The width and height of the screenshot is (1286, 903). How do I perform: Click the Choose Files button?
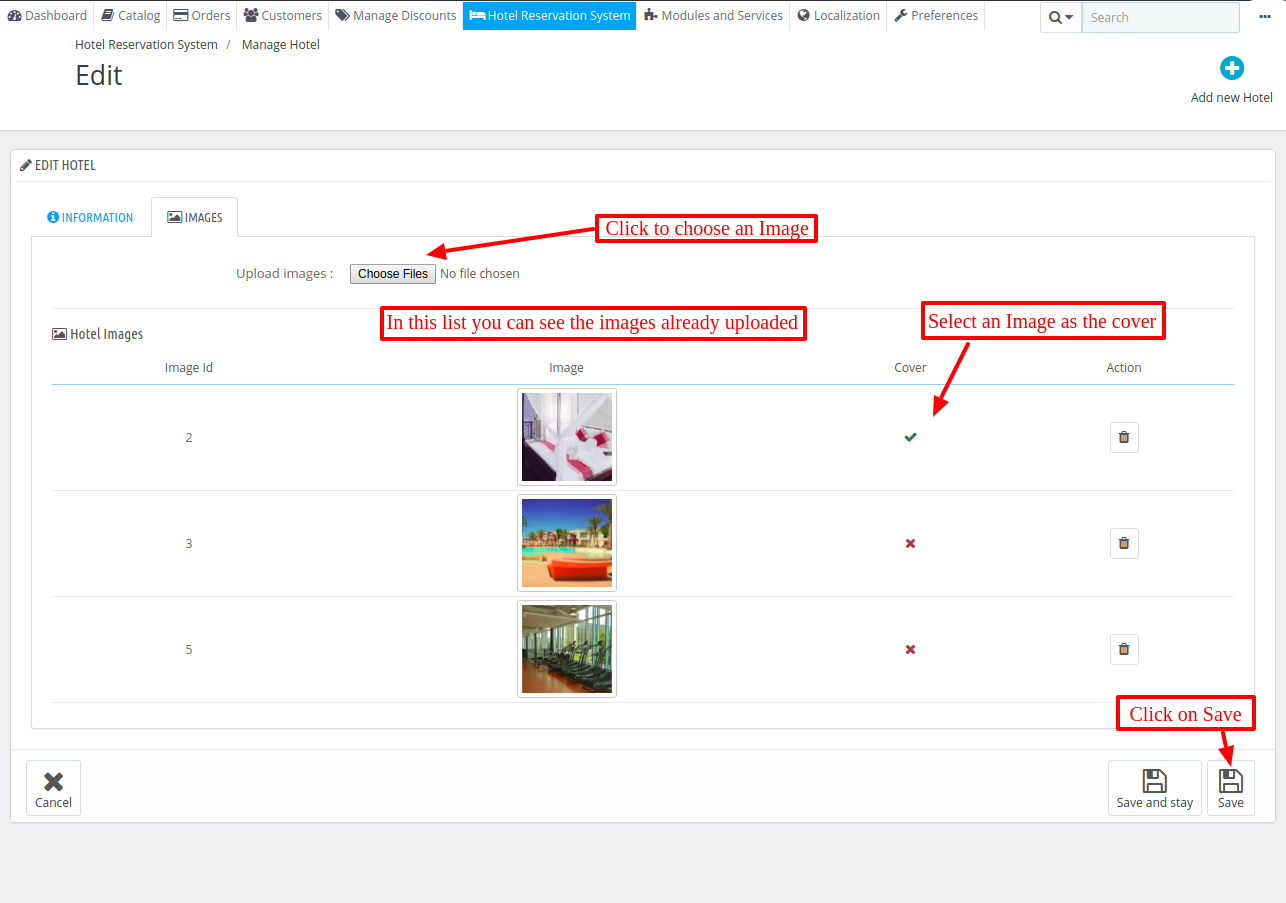click(393, 273)
